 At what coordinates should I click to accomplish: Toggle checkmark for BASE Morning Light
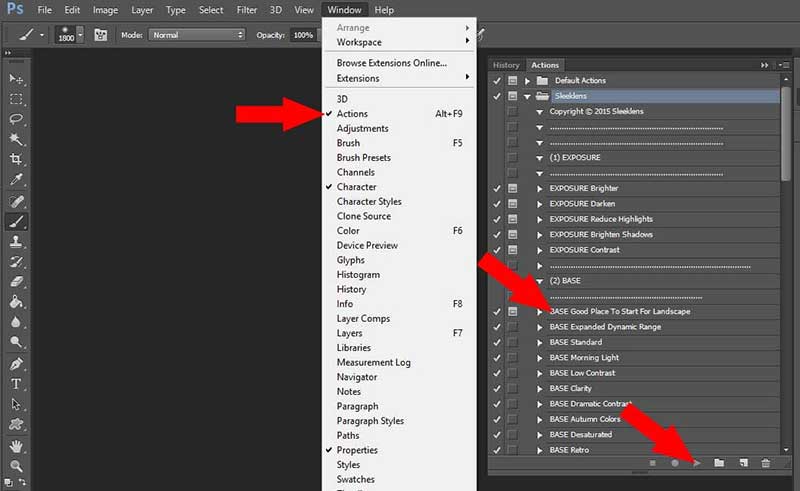(496, 358)
